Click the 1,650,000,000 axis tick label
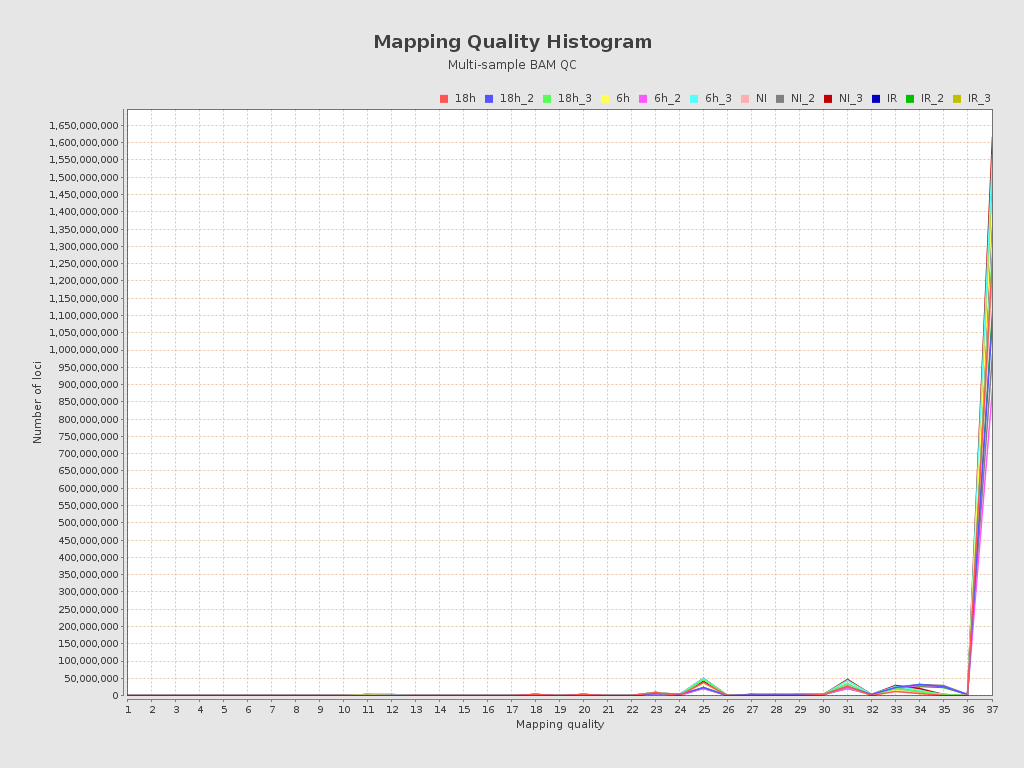 (x=82, y=125)
